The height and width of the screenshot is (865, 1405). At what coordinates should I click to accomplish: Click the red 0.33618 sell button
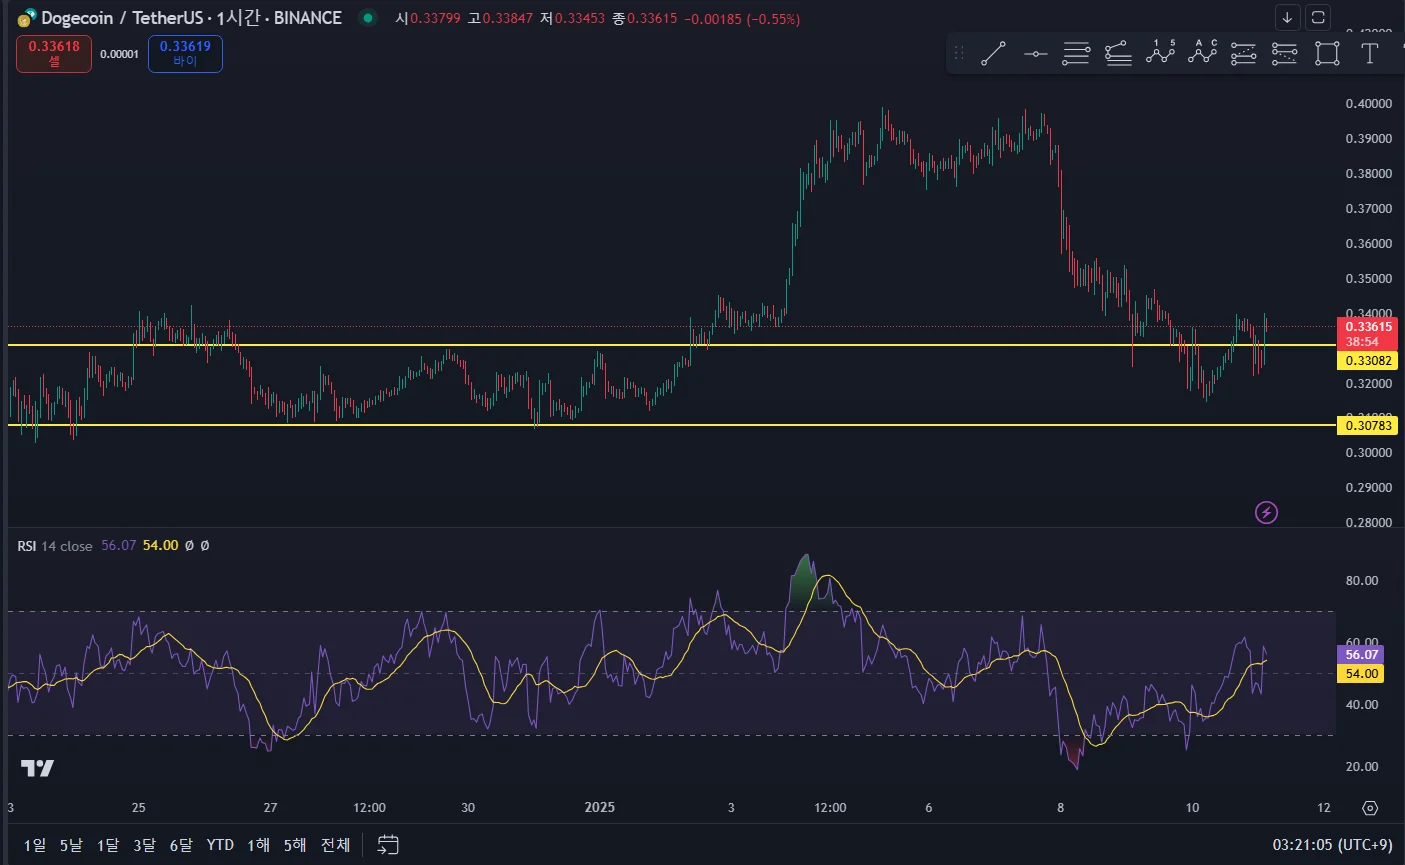(x=54, y=53)
